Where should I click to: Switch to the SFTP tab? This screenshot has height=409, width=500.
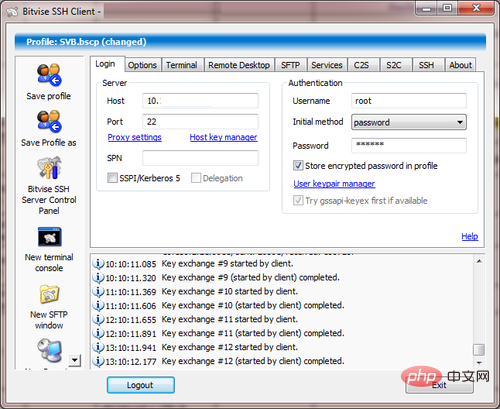coord(290,65)
